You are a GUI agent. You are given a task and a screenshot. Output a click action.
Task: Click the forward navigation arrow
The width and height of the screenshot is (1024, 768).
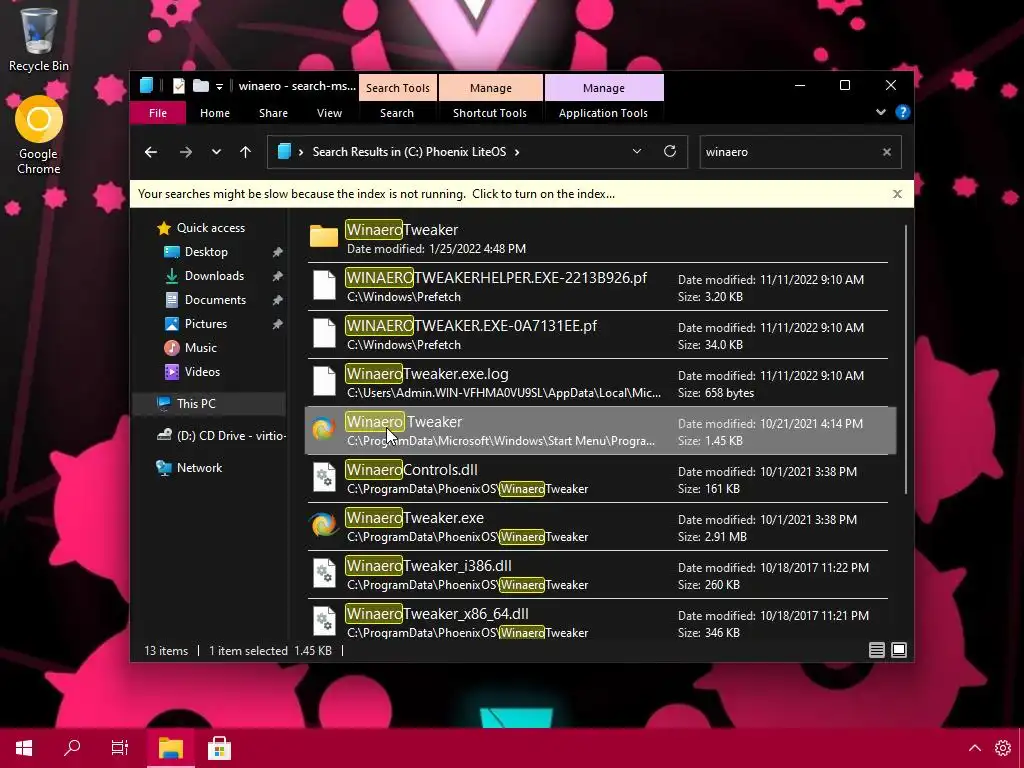coord(186,152)
